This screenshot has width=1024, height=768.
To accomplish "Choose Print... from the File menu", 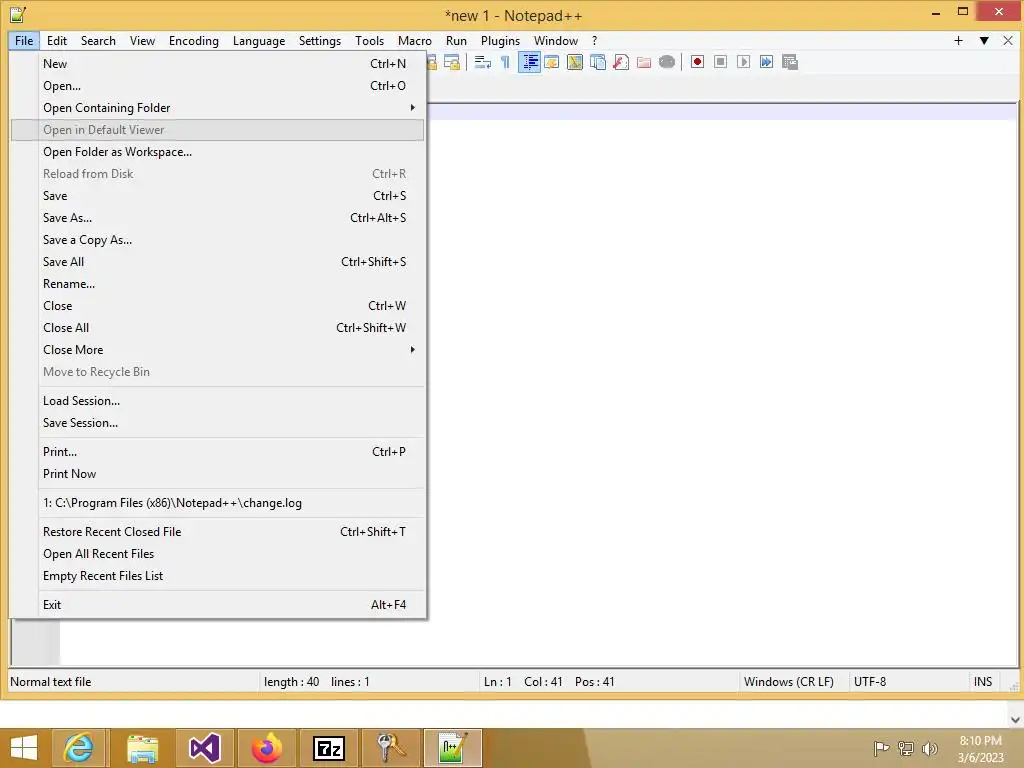I will point(218,452).
